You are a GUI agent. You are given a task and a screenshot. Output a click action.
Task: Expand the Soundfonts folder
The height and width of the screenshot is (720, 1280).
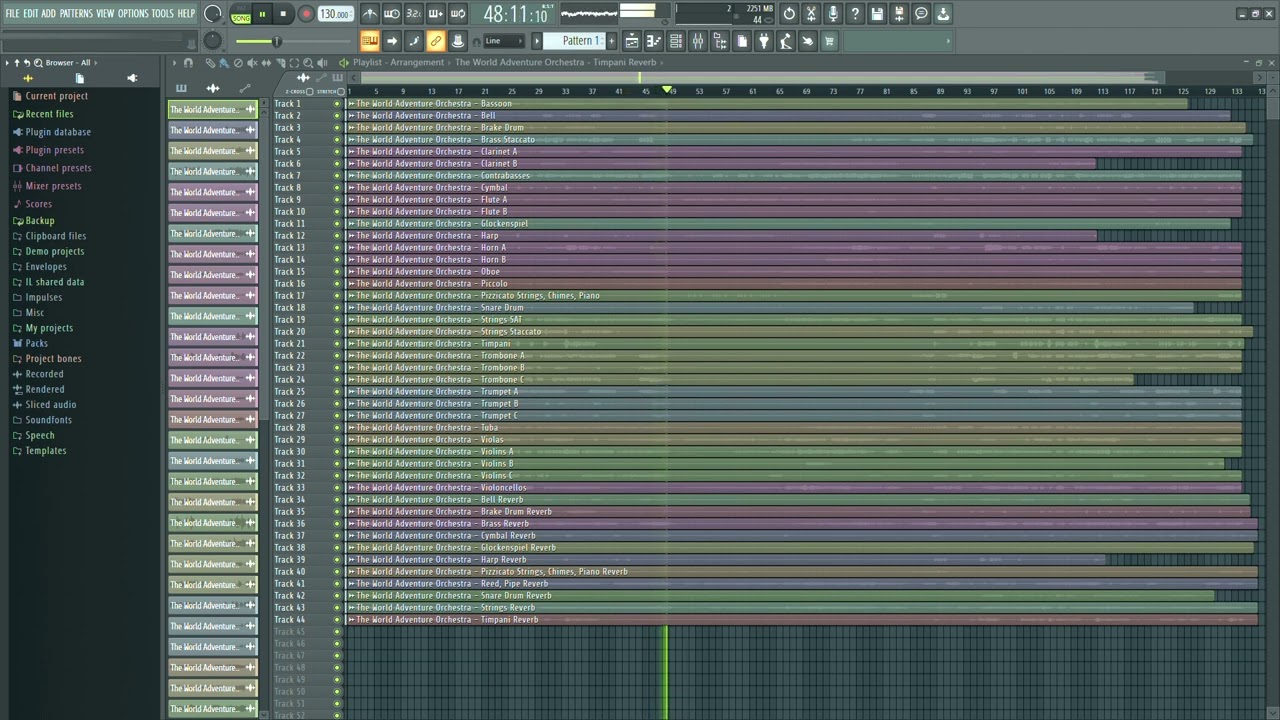pyautogui.click(x=48, y=420)
